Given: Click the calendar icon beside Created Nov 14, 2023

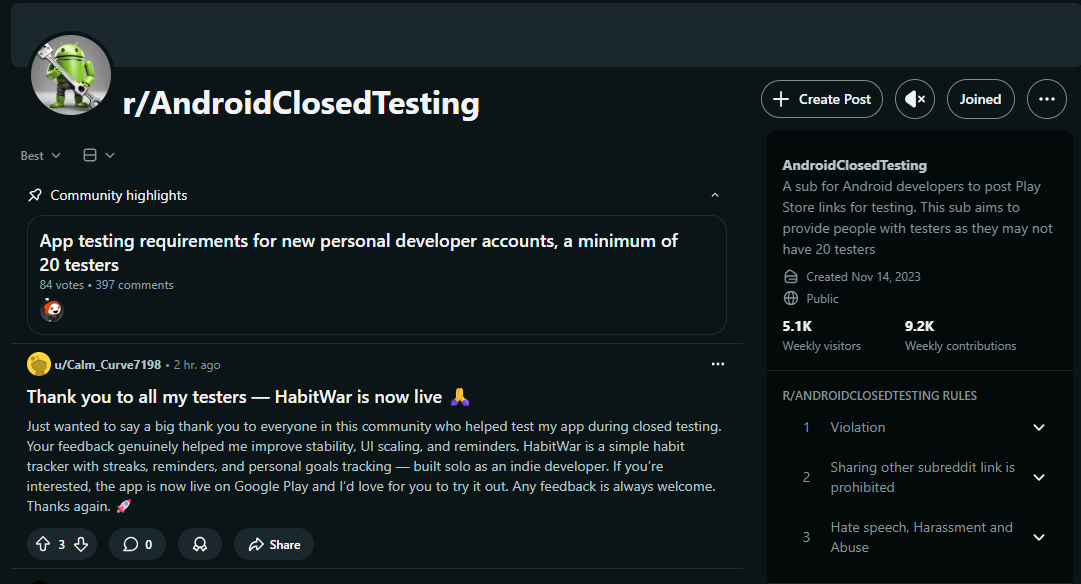Looking at the screenshot, I should click(x=790, y=276).
